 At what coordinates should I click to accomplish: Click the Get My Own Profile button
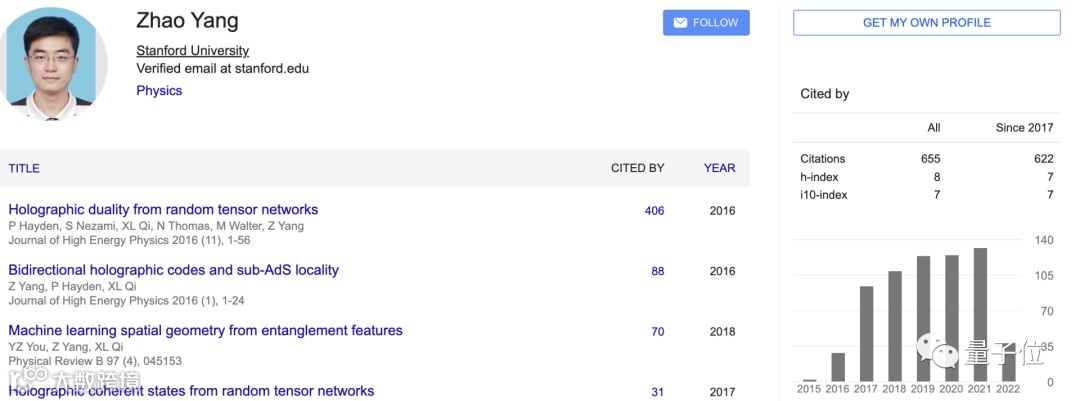[926, 23]
